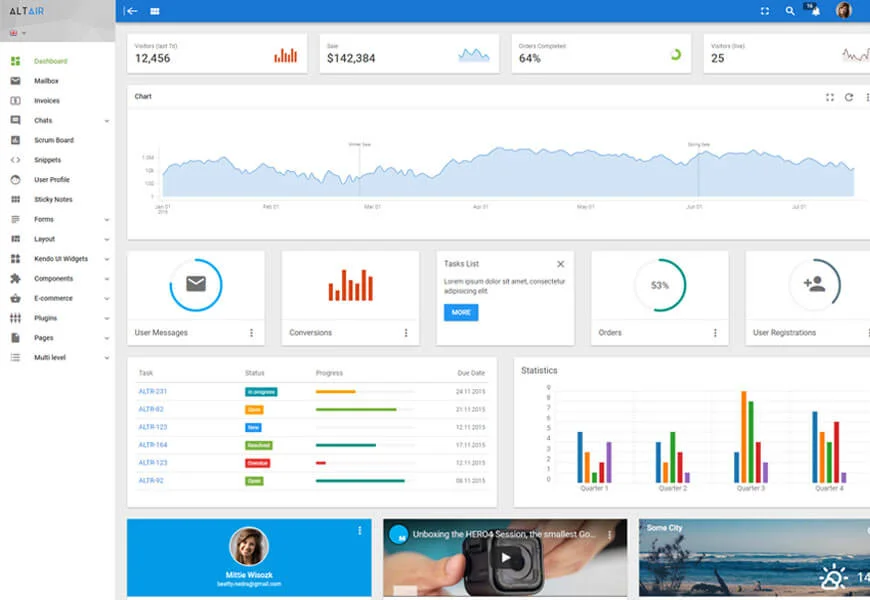Image resolution: width=870 pixels, height=600 pixels.
Task: Open Conversions card options menu
Action: coord(406,332)
